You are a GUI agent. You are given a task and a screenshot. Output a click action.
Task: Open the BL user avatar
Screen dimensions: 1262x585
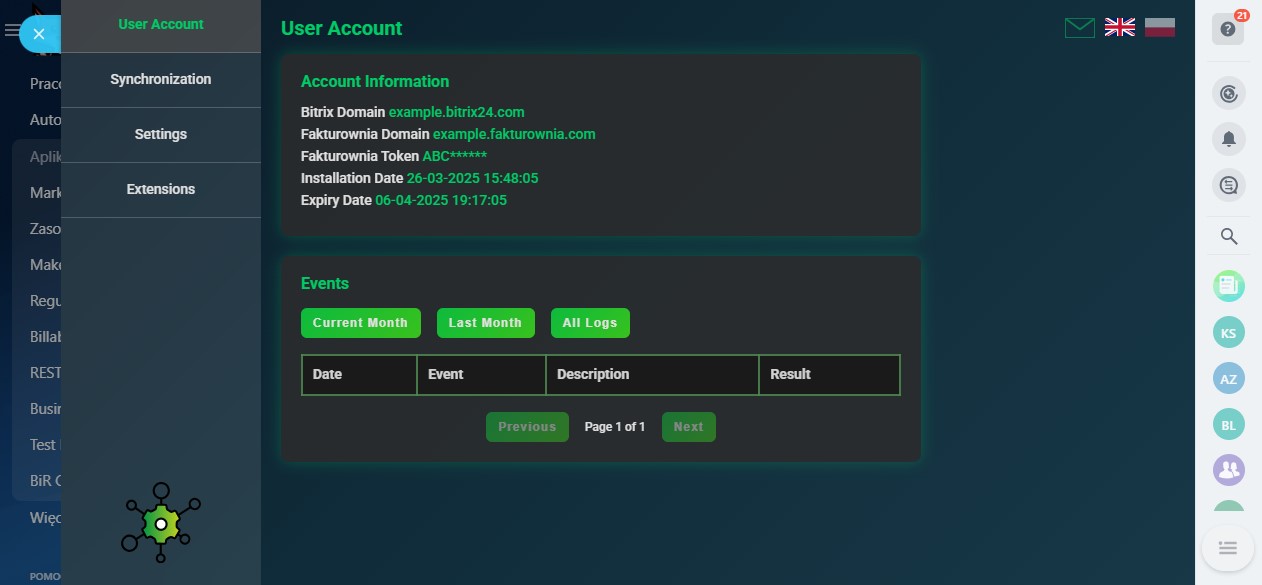point(1229,425)
